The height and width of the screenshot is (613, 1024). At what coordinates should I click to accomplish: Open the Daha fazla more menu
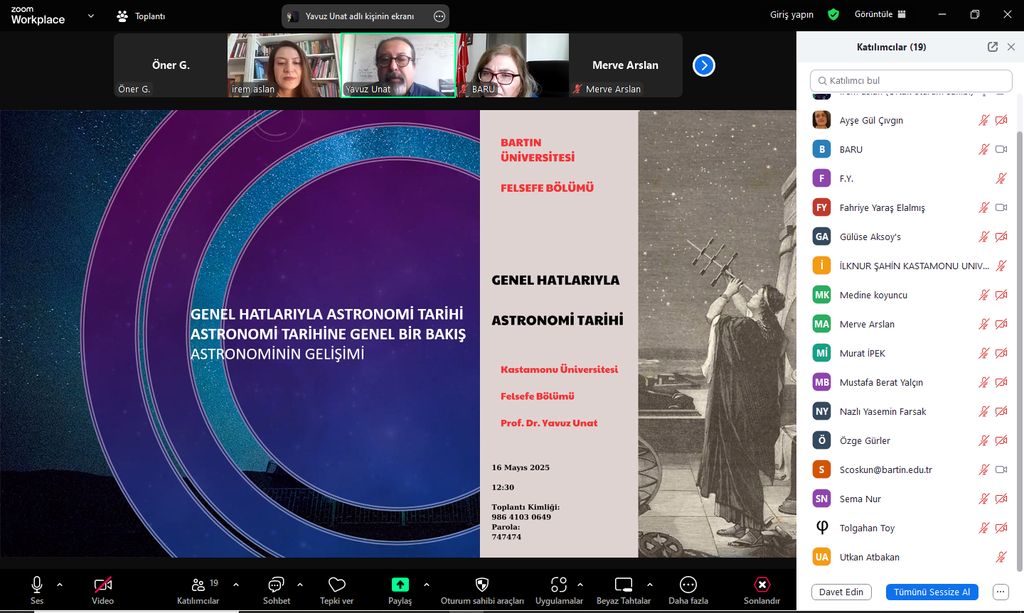(688, 589)
